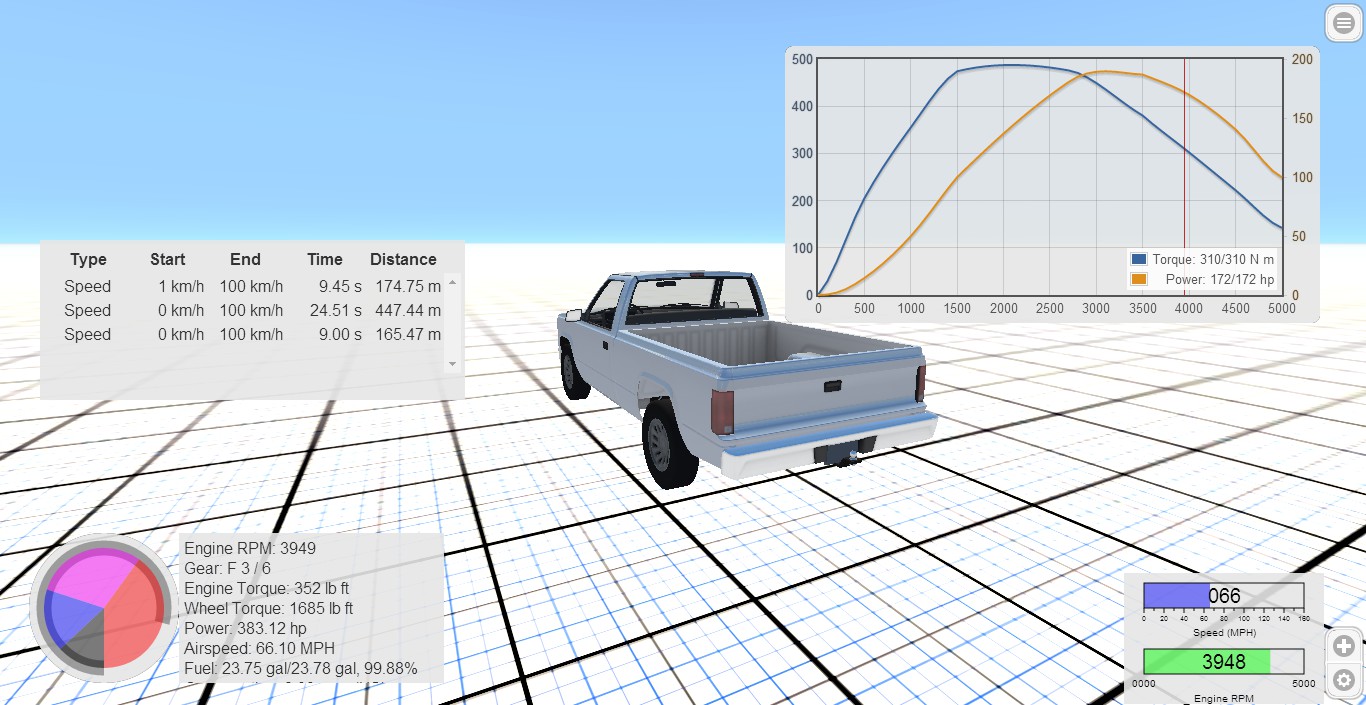Click the Engine Torque: 352 lb ft line
Image resolution: width=1366 pixels, height=705 pixels.
point(267,588)
